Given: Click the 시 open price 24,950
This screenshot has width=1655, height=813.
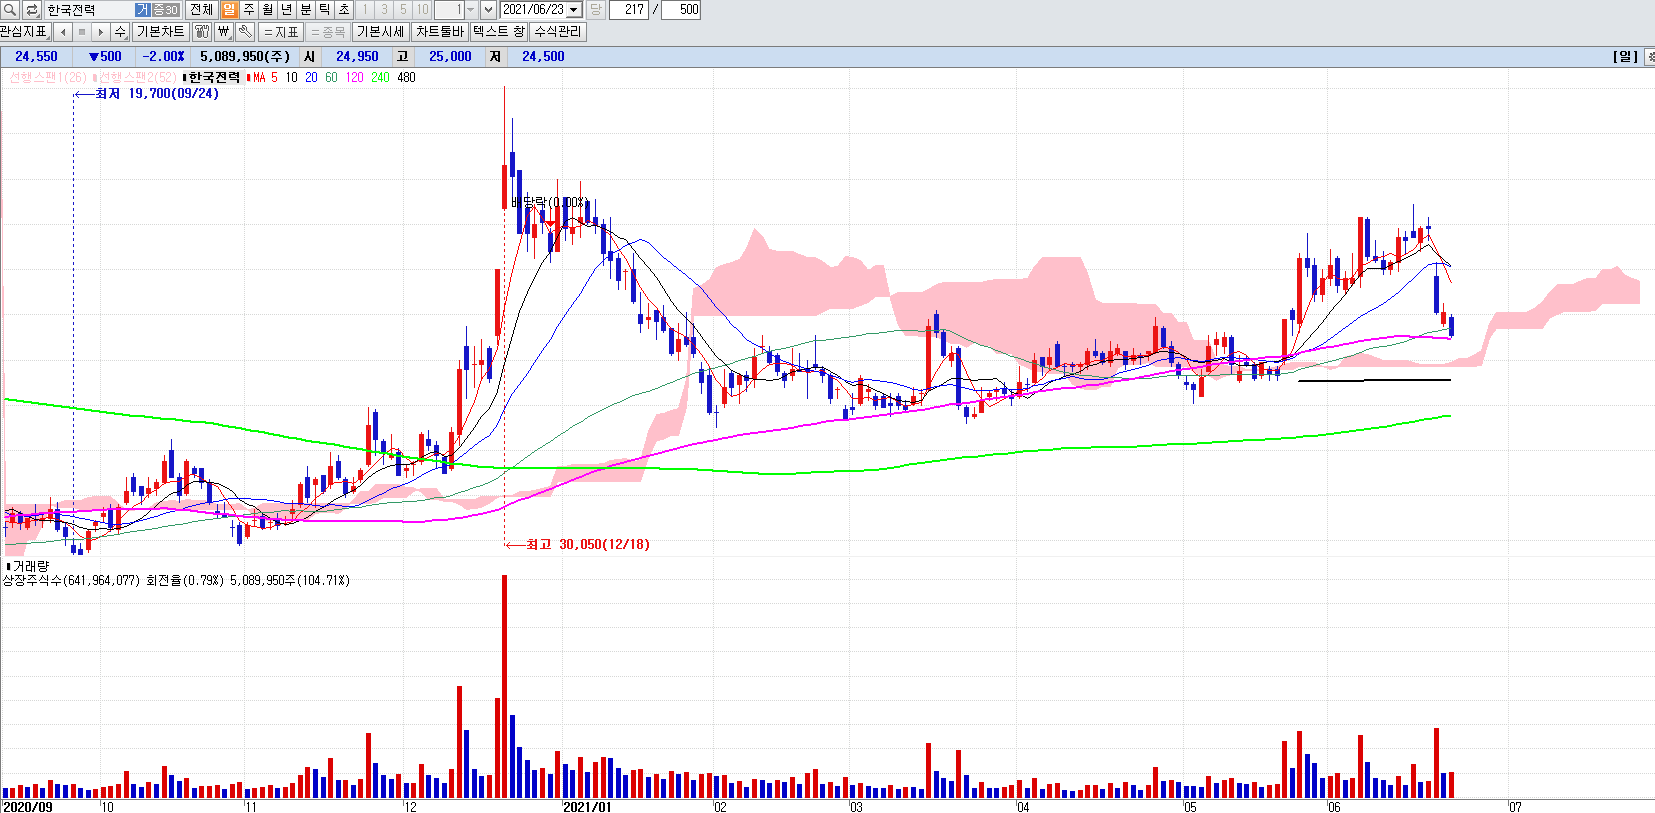Looking at the screenshot, I should coord(357,57).
